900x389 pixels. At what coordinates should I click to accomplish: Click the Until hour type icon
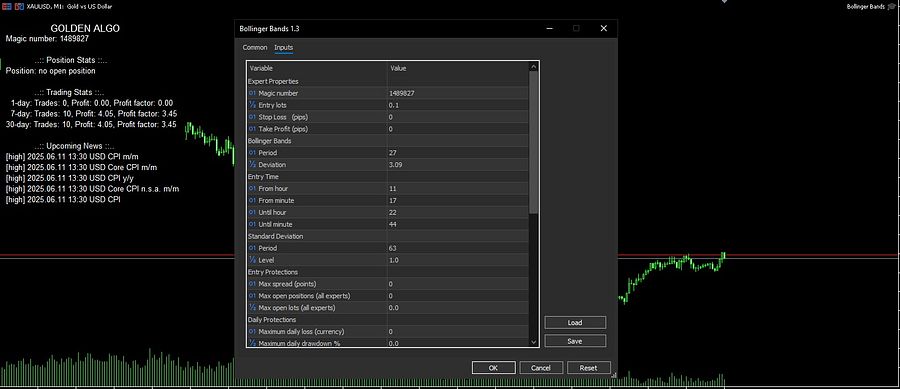[x=252, y=212]
